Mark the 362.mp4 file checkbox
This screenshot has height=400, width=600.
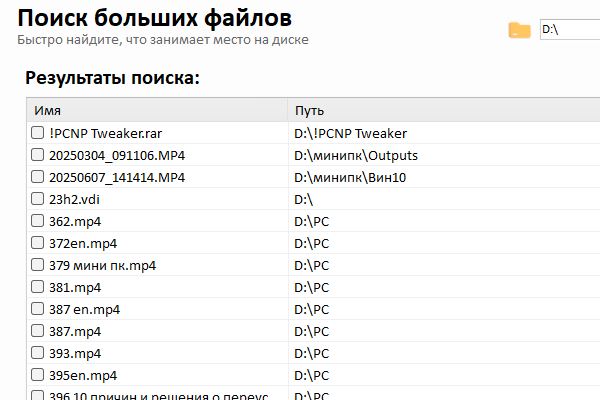[x=37, y=221]
